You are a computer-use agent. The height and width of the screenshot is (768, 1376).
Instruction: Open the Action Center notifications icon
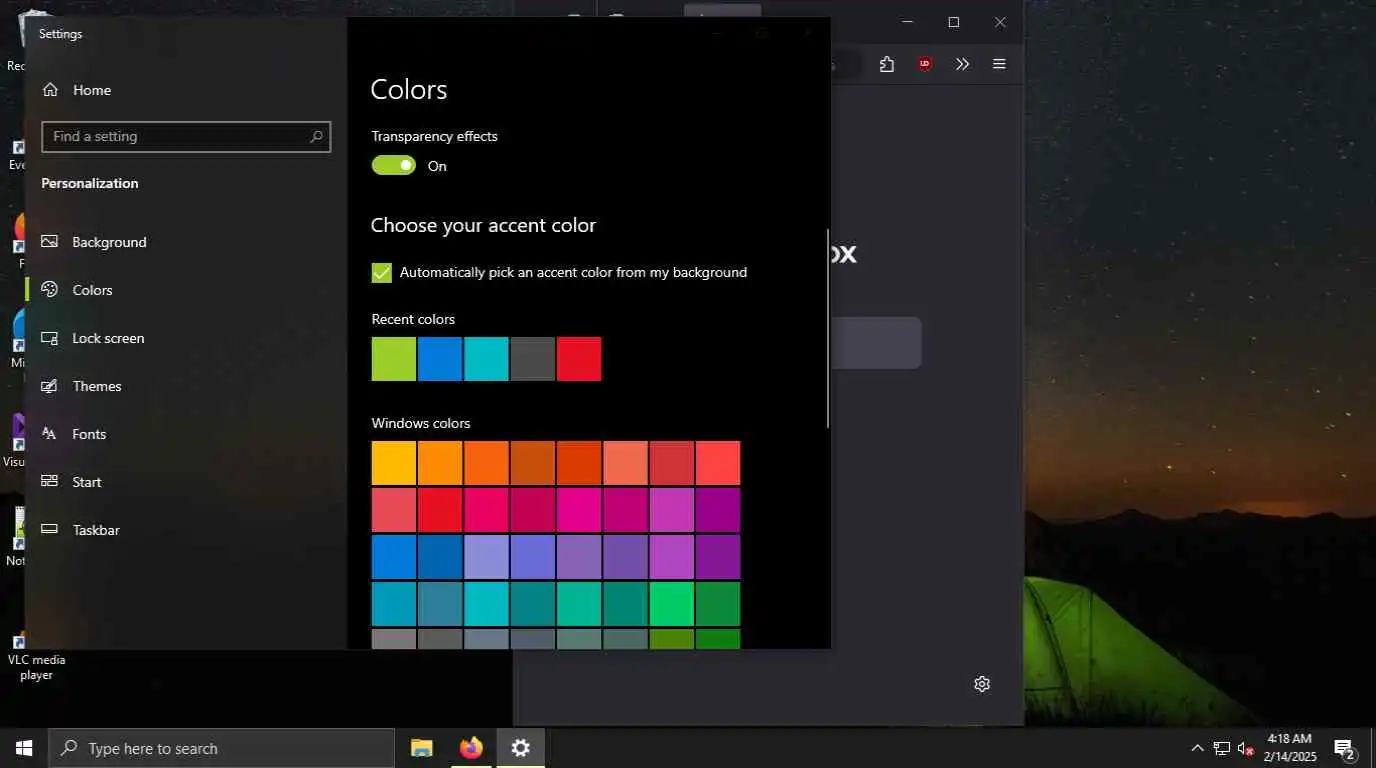tap(1344, 748)
